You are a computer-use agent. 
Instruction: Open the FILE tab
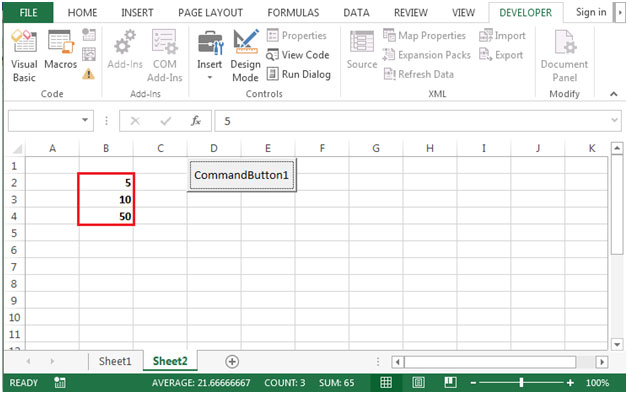[x=28, y=12]
